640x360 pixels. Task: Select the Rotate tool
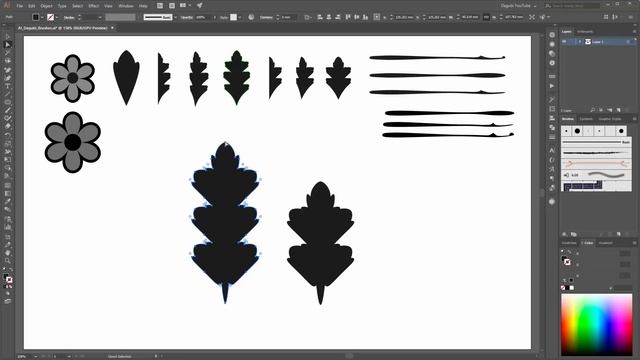pyautogui.click(x=8, y=135)
